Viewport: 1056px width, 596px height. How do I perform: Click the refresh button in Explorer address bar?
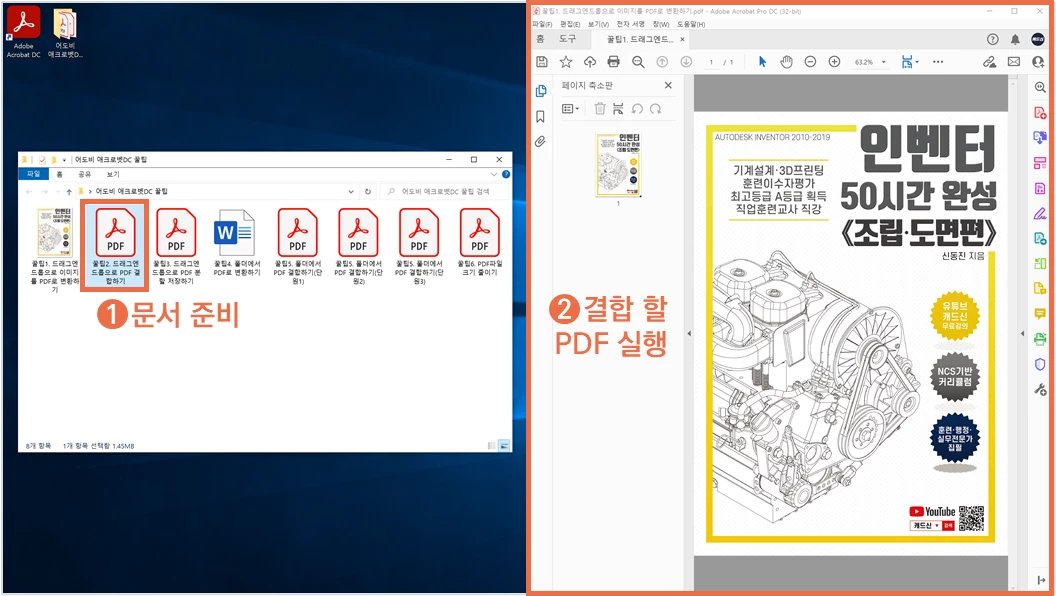click(x=368, y=191)
